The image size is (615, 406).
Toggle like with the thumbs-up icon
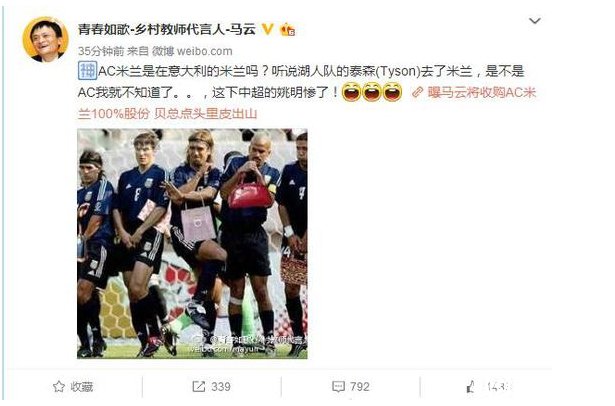471,387
